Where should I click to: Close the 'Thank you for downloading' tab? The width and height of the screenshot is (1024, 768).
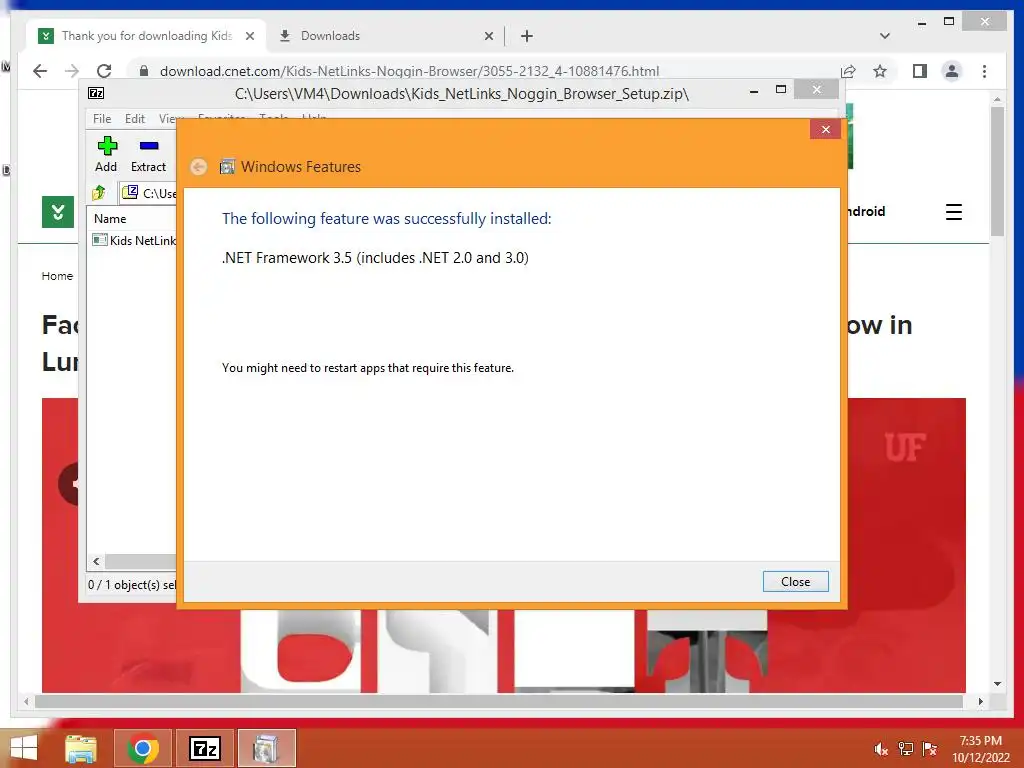tap(249, 37)
